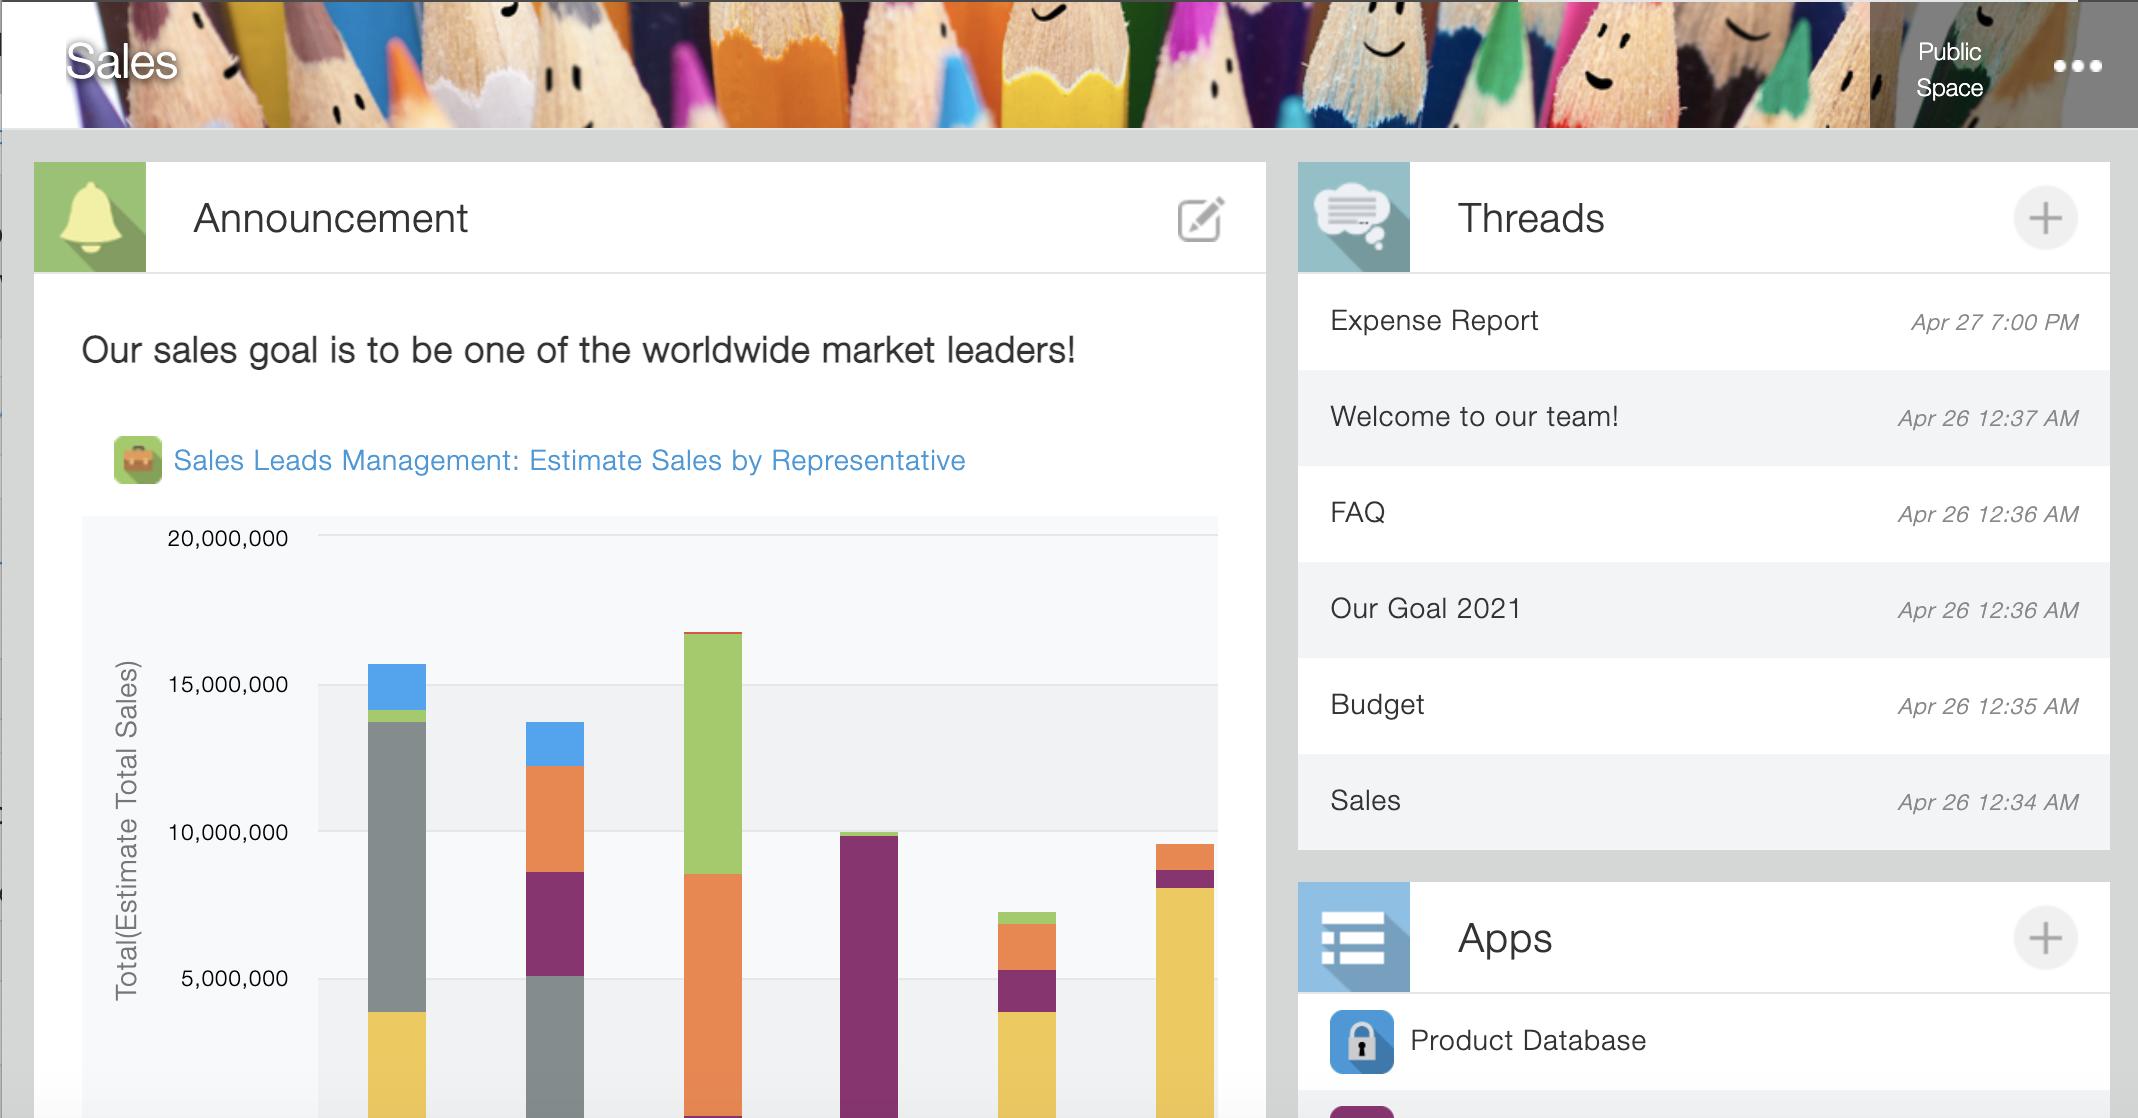Click the tall green bar segment
The height and width of the screenshot is (1118, 2138).
[x=713, y=753]
